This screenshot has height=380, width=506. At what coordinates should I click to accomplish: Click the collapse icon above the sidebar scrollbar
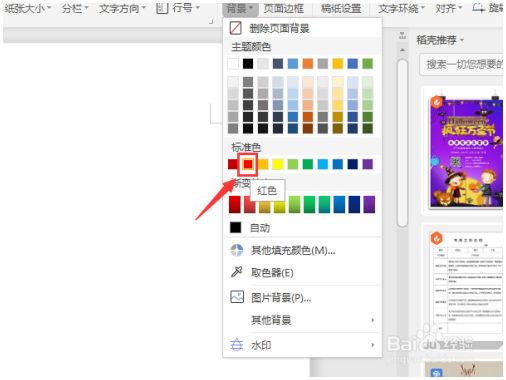point(402,36)
